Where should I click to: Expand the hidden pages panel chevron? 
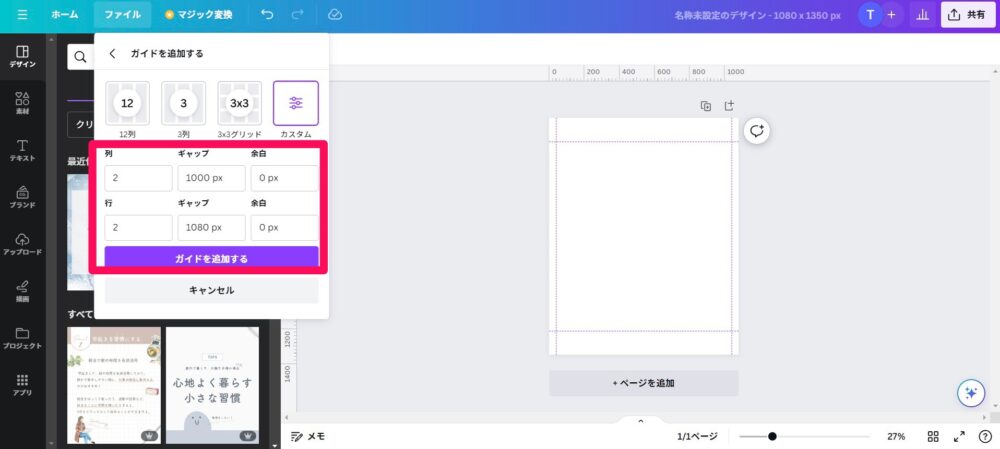[641, 421]
